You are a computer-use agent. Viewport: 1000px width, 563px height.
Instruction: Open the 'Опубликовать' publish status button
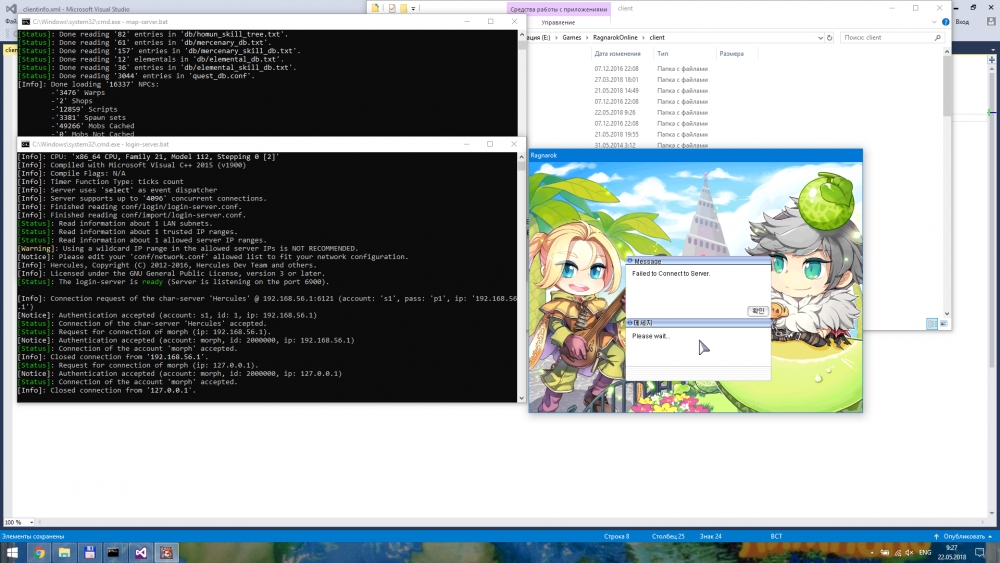(x=962, y=536)
